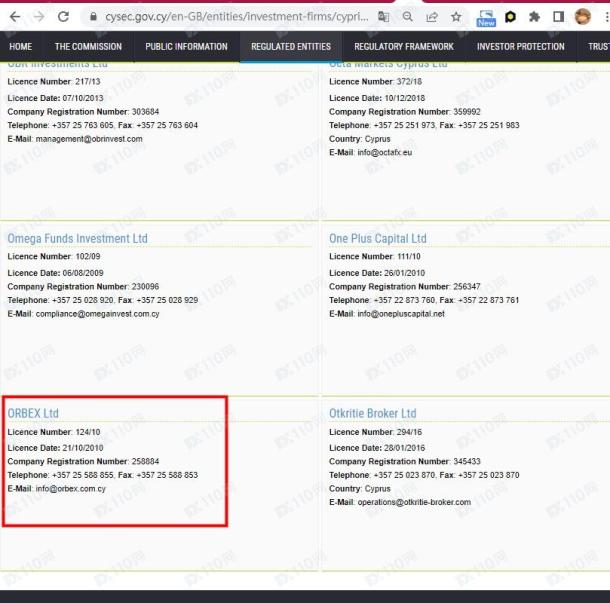Click the browser forward arrow
The width and height of the screenshot is (610, 603).
(39, 17)
